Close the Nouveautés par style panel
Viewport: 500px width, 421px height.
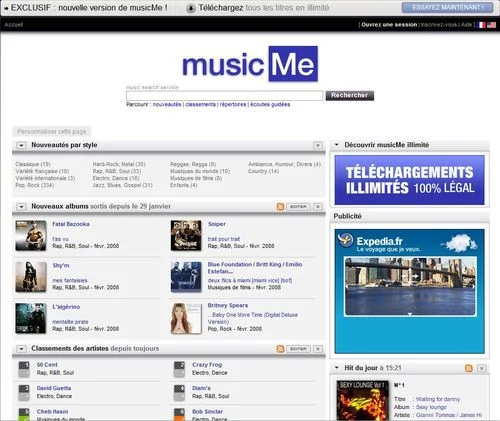318,145
